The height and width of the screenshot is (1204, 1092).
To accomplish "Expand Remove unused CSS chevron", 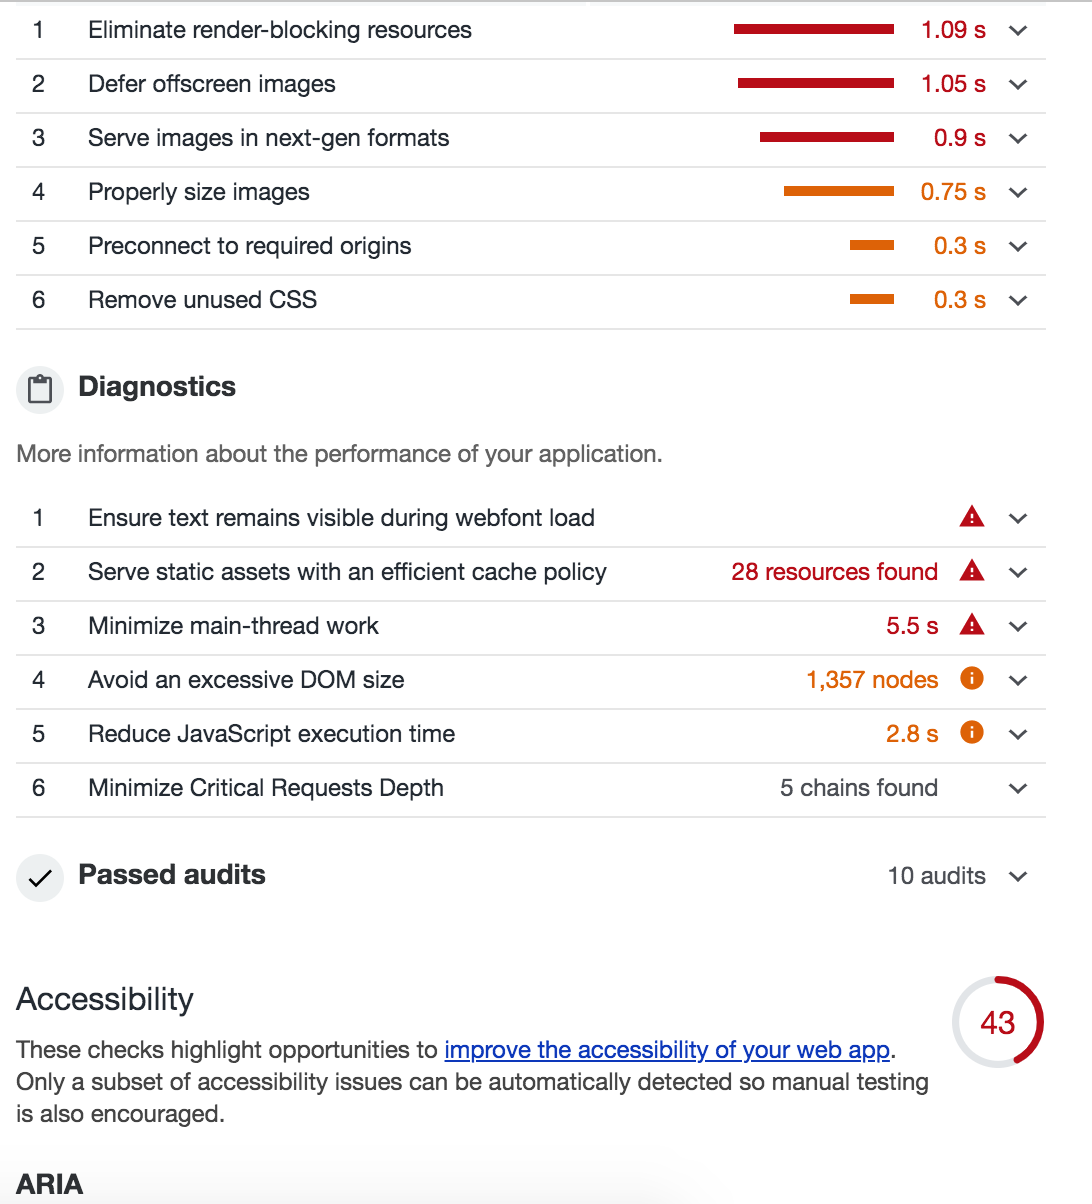I will point(1018,301).
